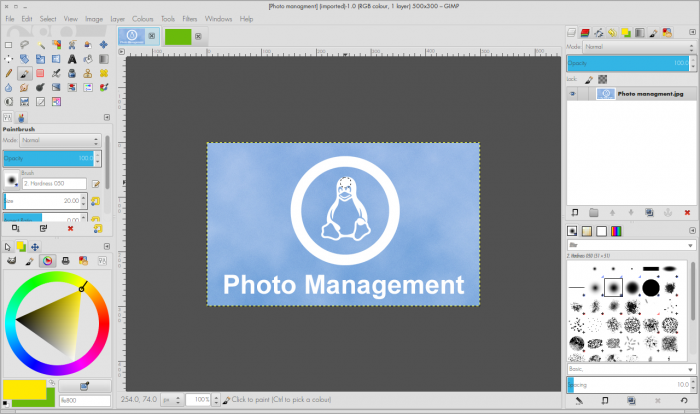This screenshot has width=700, height=414.
Task: Switch colour selector to CMYK printer mode
Action: click(x=66, y=261)
